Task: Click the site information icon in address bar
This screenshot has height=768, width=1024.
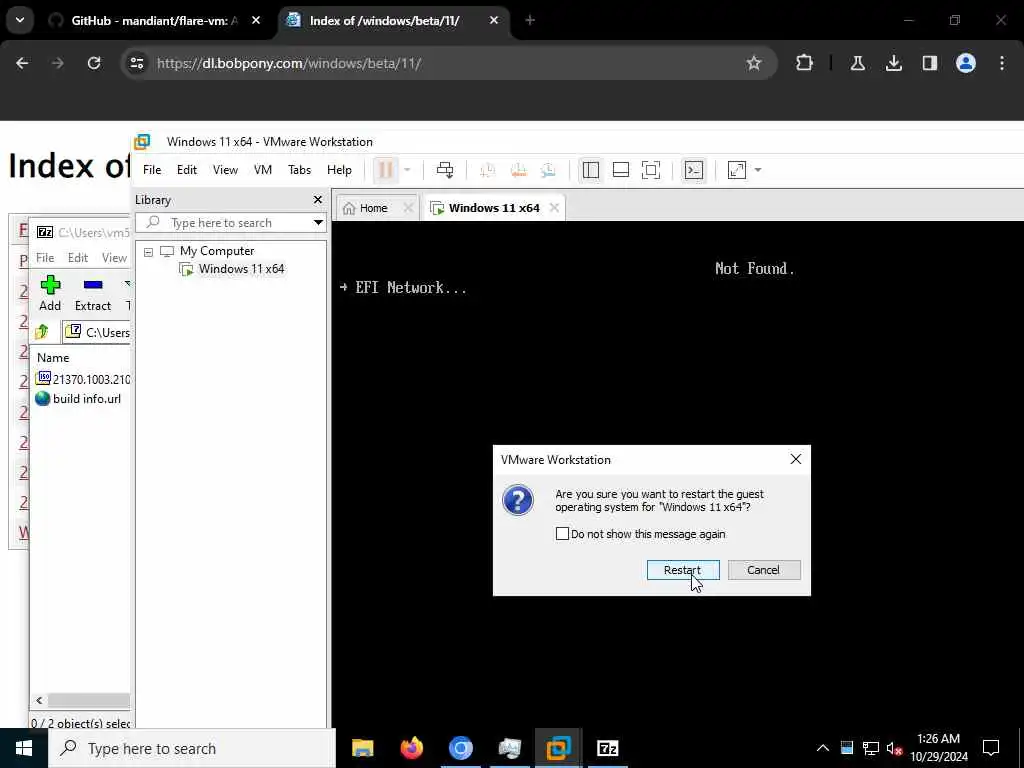Action: point(136,63)
